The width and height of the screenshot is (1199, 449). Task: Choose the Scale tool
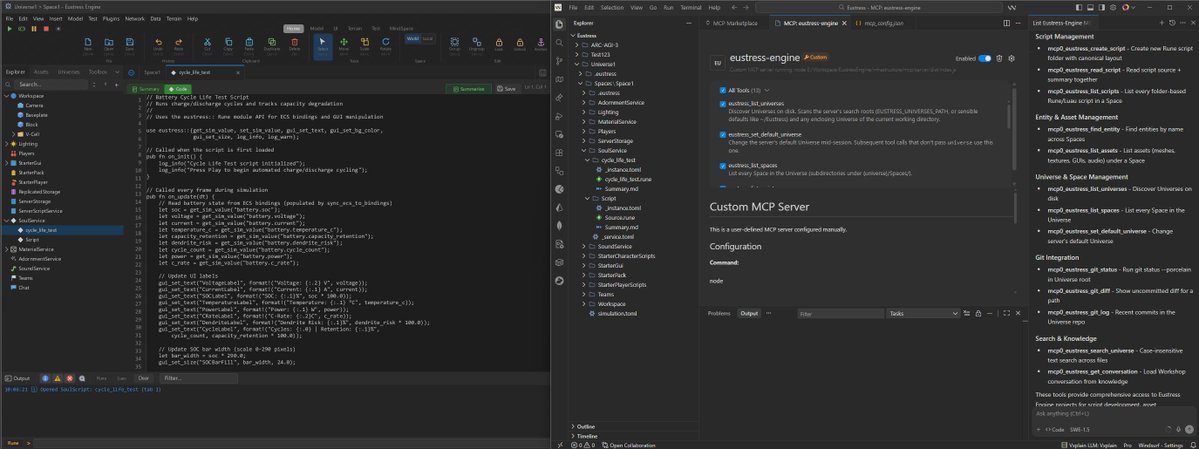point(364,44)
